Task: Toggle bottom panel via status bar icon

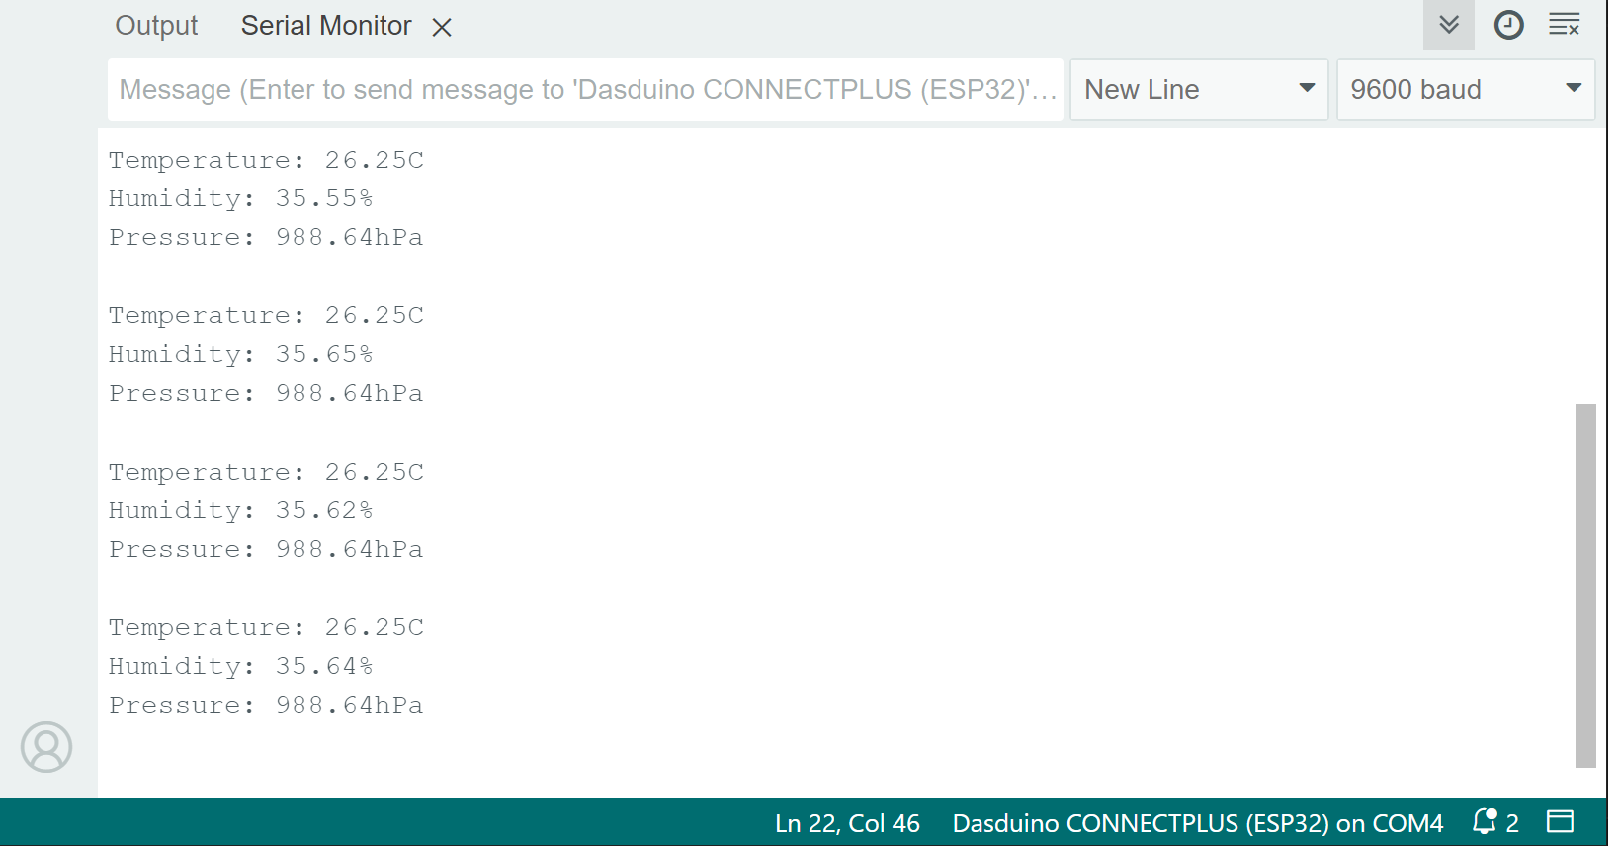Action: pos(1560,822)
